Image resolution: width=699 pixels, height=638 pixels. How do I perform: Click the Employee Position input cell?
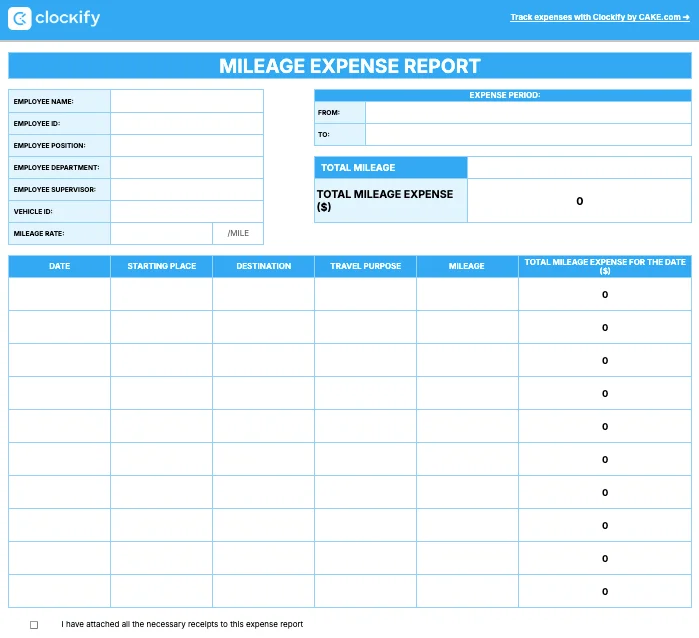coord(187,145)
